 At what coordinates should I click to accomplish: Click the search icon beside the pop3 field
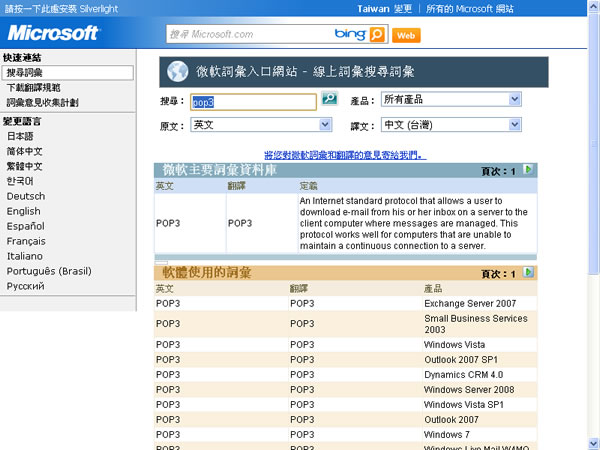(330, 100)
